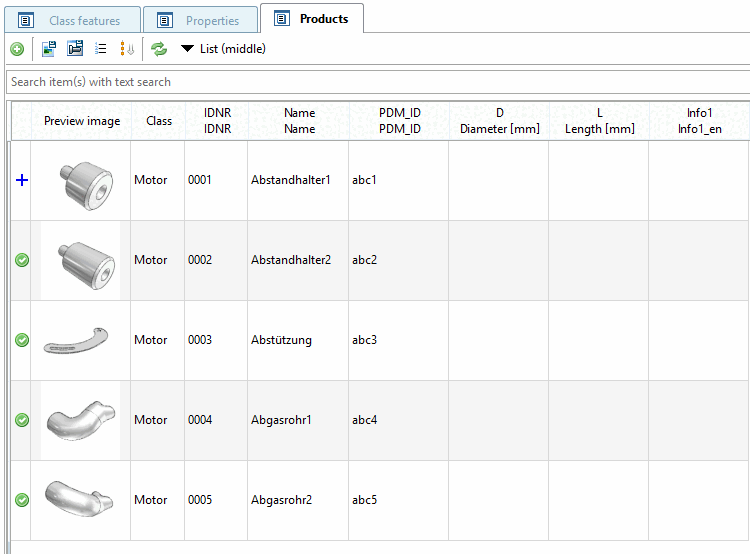This screenshot has height=554, width=750.
Task: Click the Preview image column header
Action: pyautogui.click(x=82, y=121)
